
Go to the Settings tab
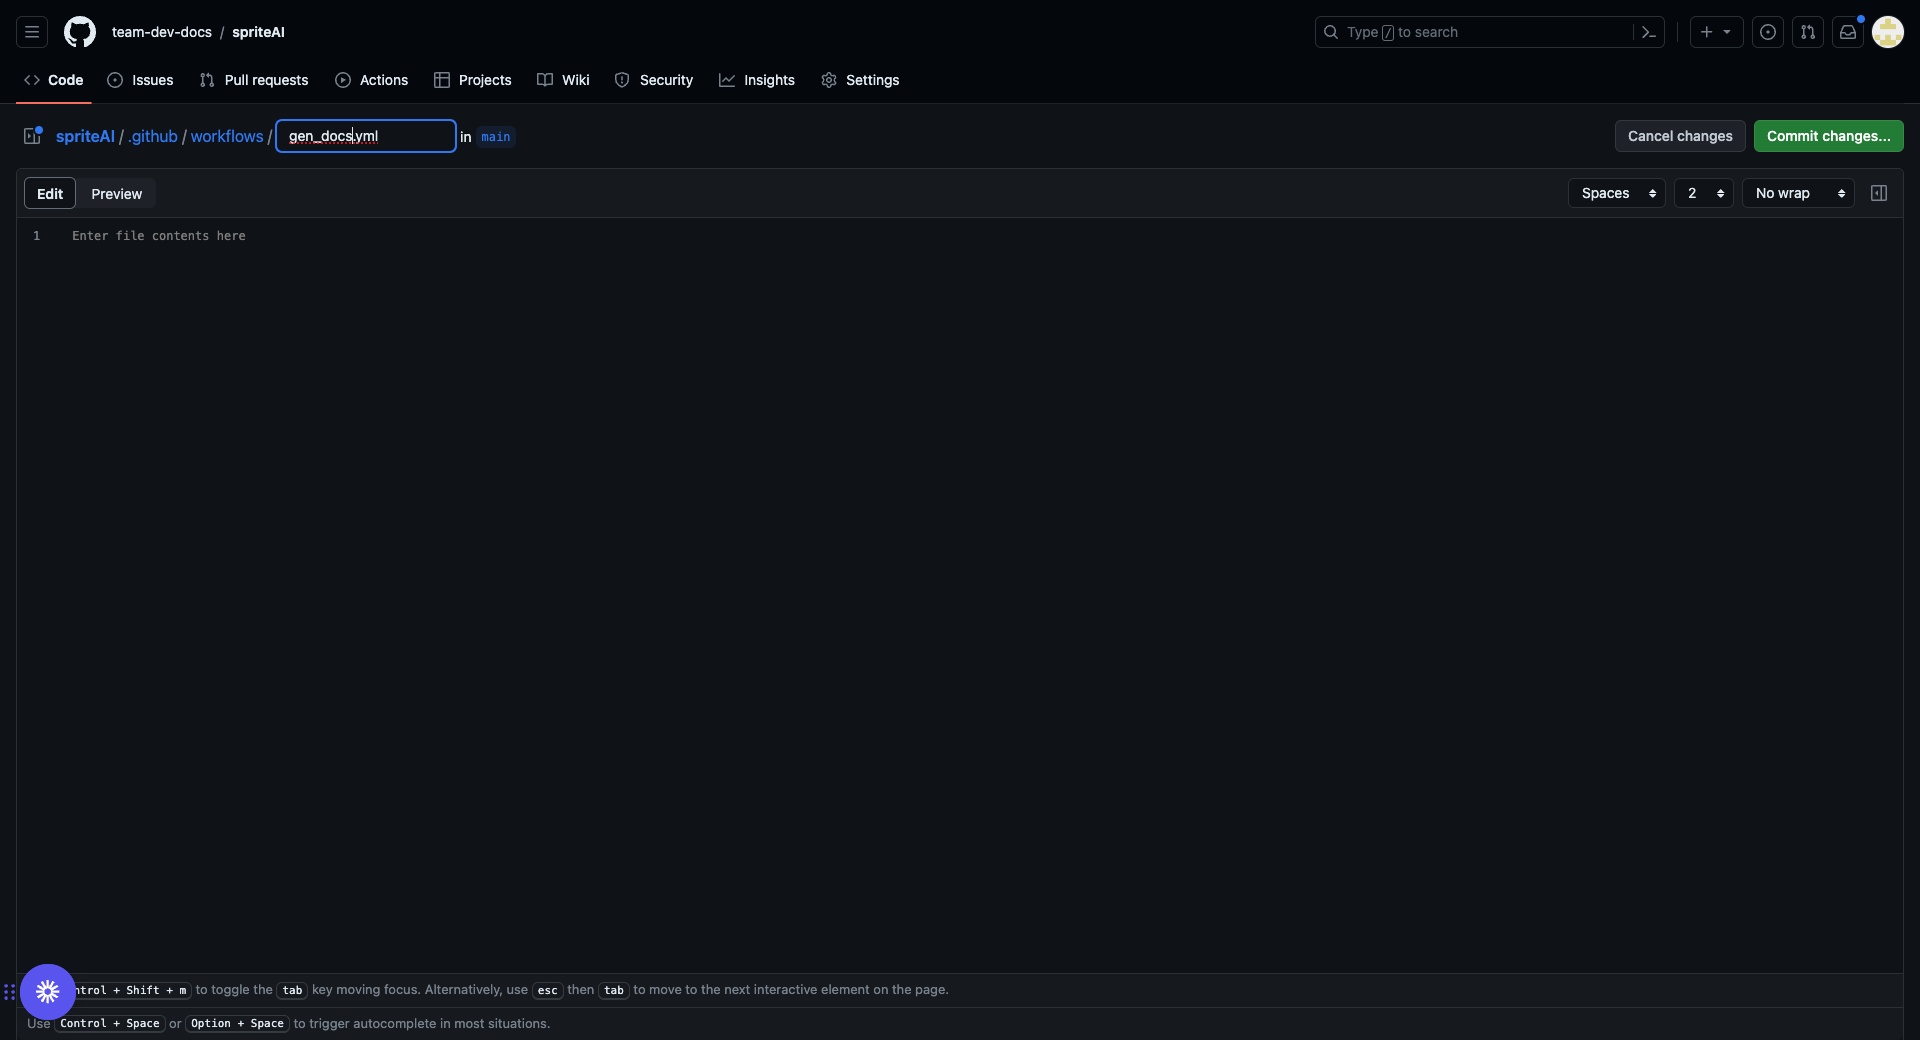click(x=860, y=80)
